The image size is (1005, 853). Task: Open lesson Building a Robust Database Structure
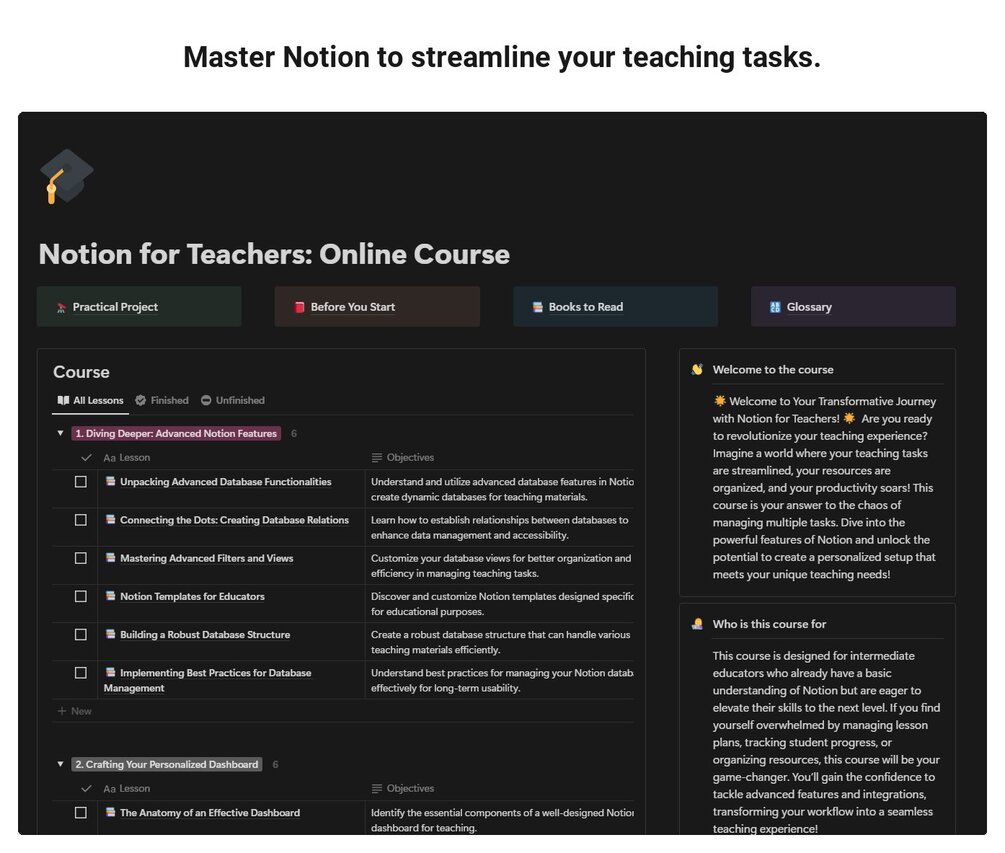[x=205, y=635]
